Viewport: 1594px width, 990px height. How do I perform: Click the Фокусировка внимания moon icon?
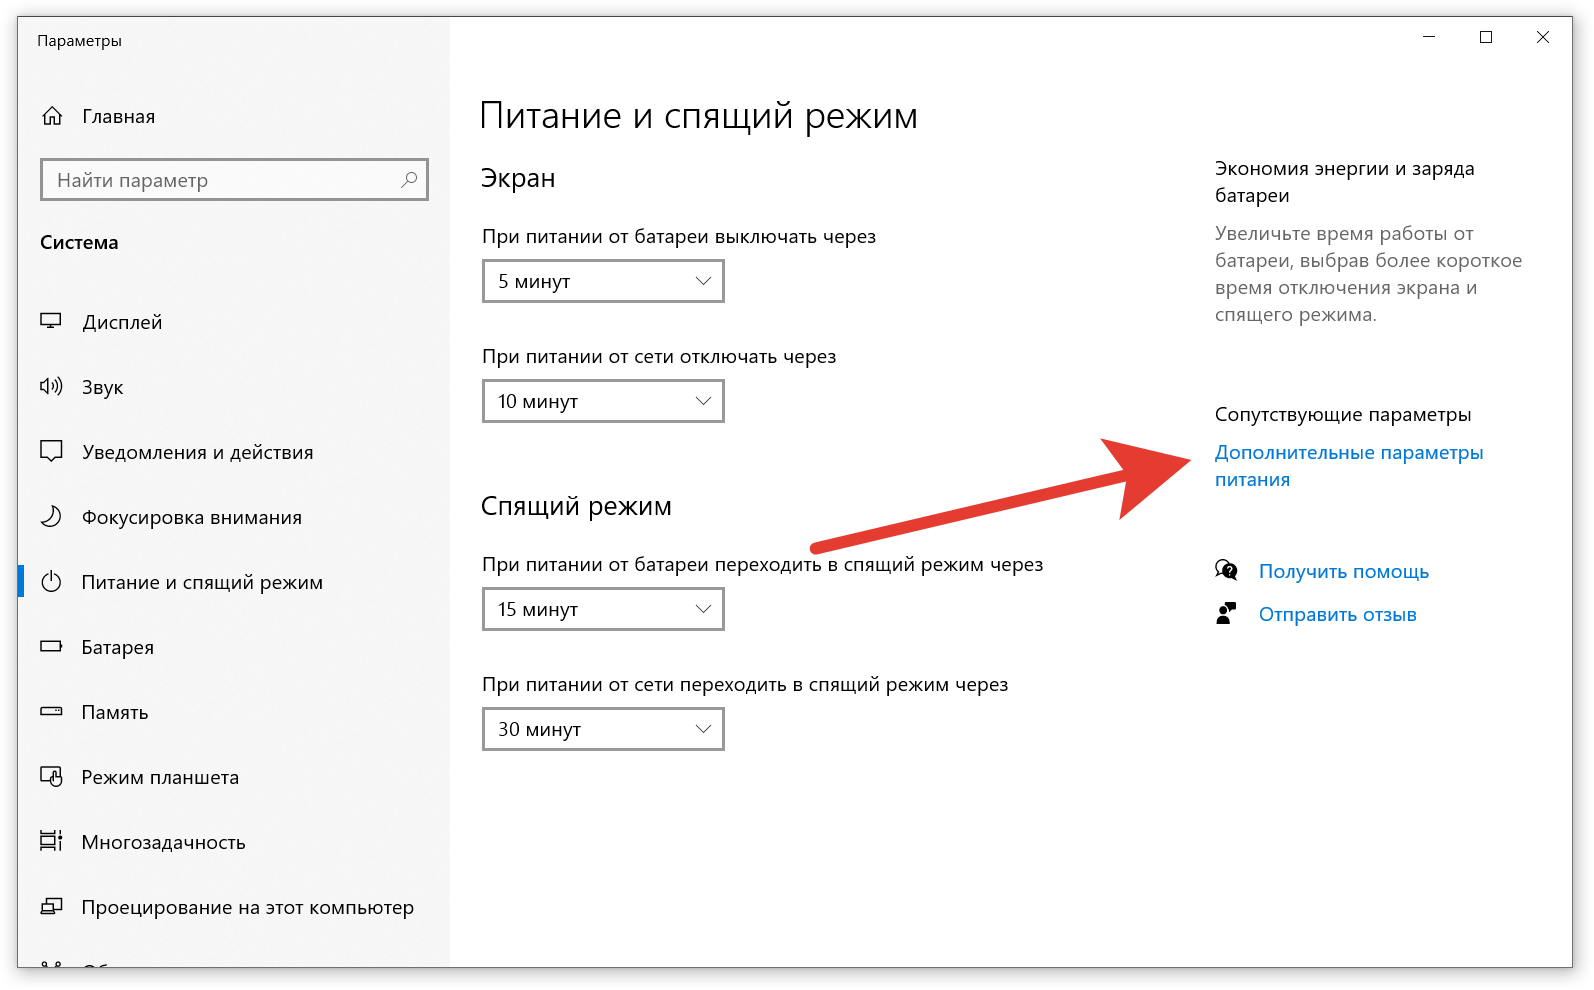tap(51, 517)
